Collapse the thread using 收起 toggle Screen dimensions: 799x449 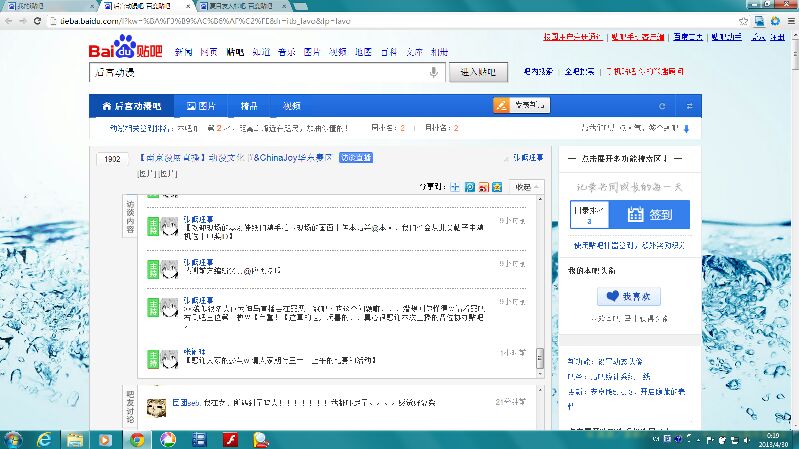(x=527, y=187)
